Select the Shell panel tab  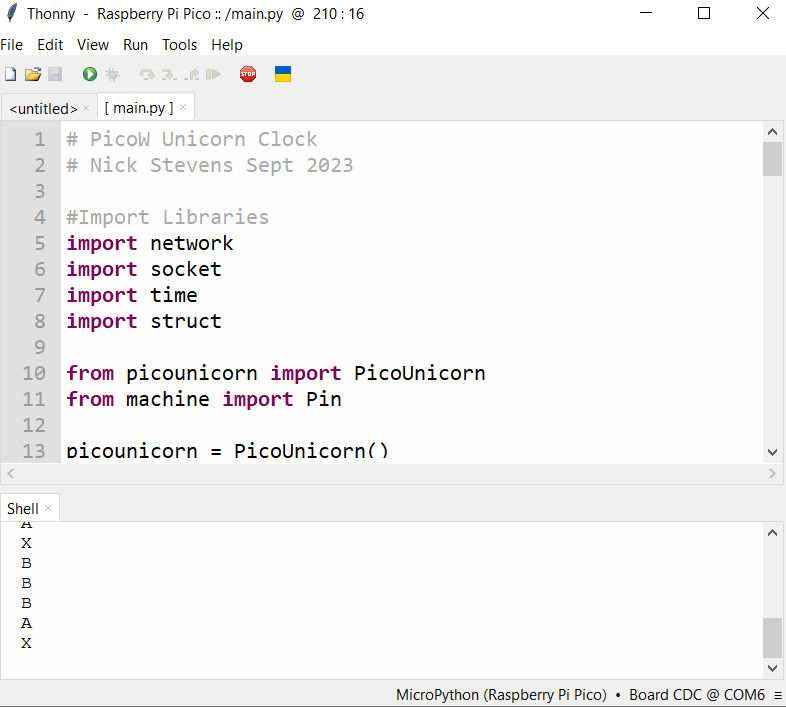click(x=23, y=508)
